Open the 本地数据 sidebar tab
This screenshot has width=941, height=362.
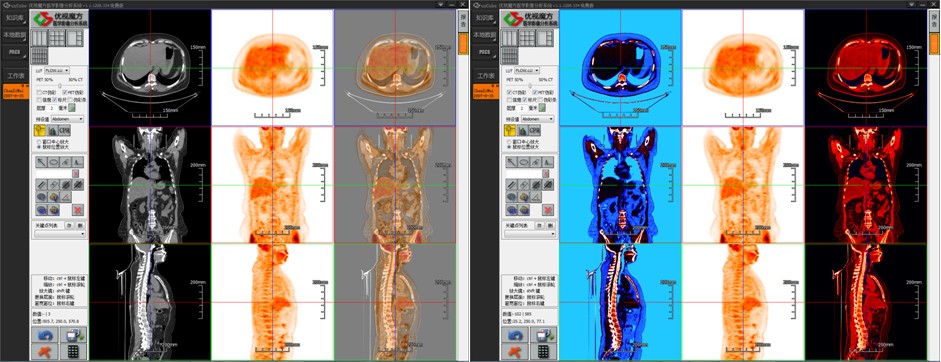coord(15,35)
